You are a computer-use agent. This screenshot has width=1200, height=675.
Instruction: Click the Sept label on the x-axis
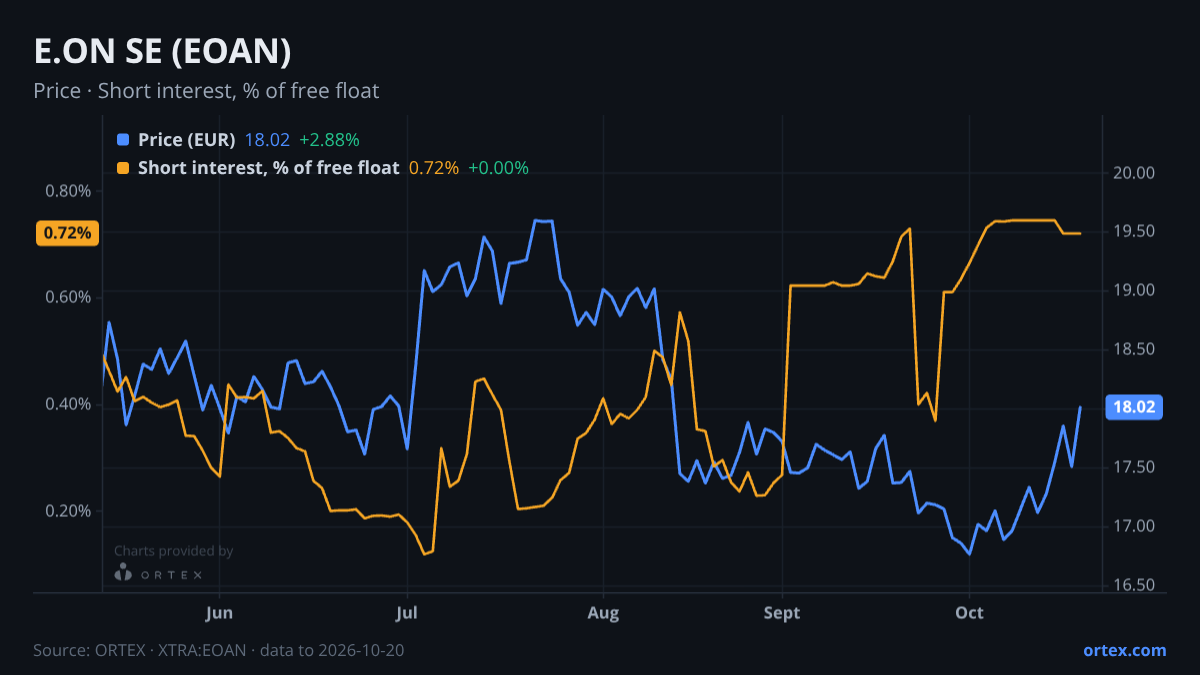click(782, 612)
